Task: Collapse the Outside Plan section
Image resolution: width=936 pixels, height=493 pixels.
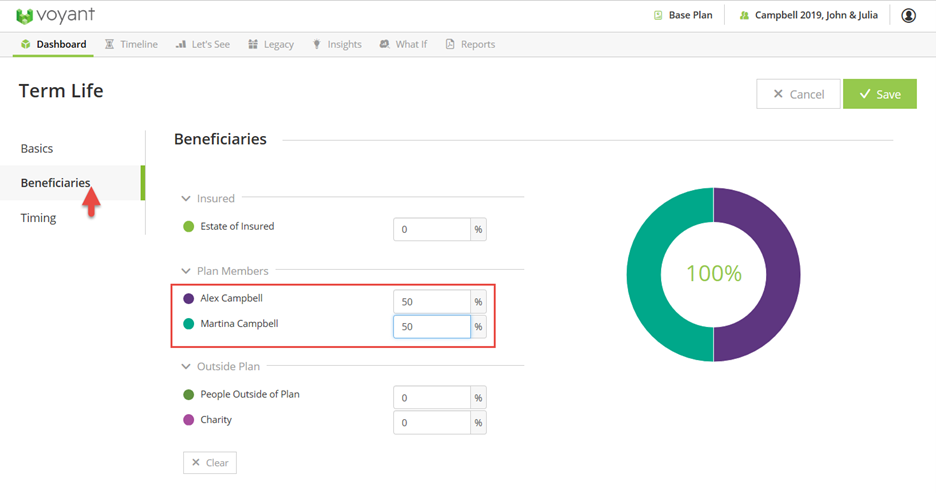Action: (x=186, y=367)
